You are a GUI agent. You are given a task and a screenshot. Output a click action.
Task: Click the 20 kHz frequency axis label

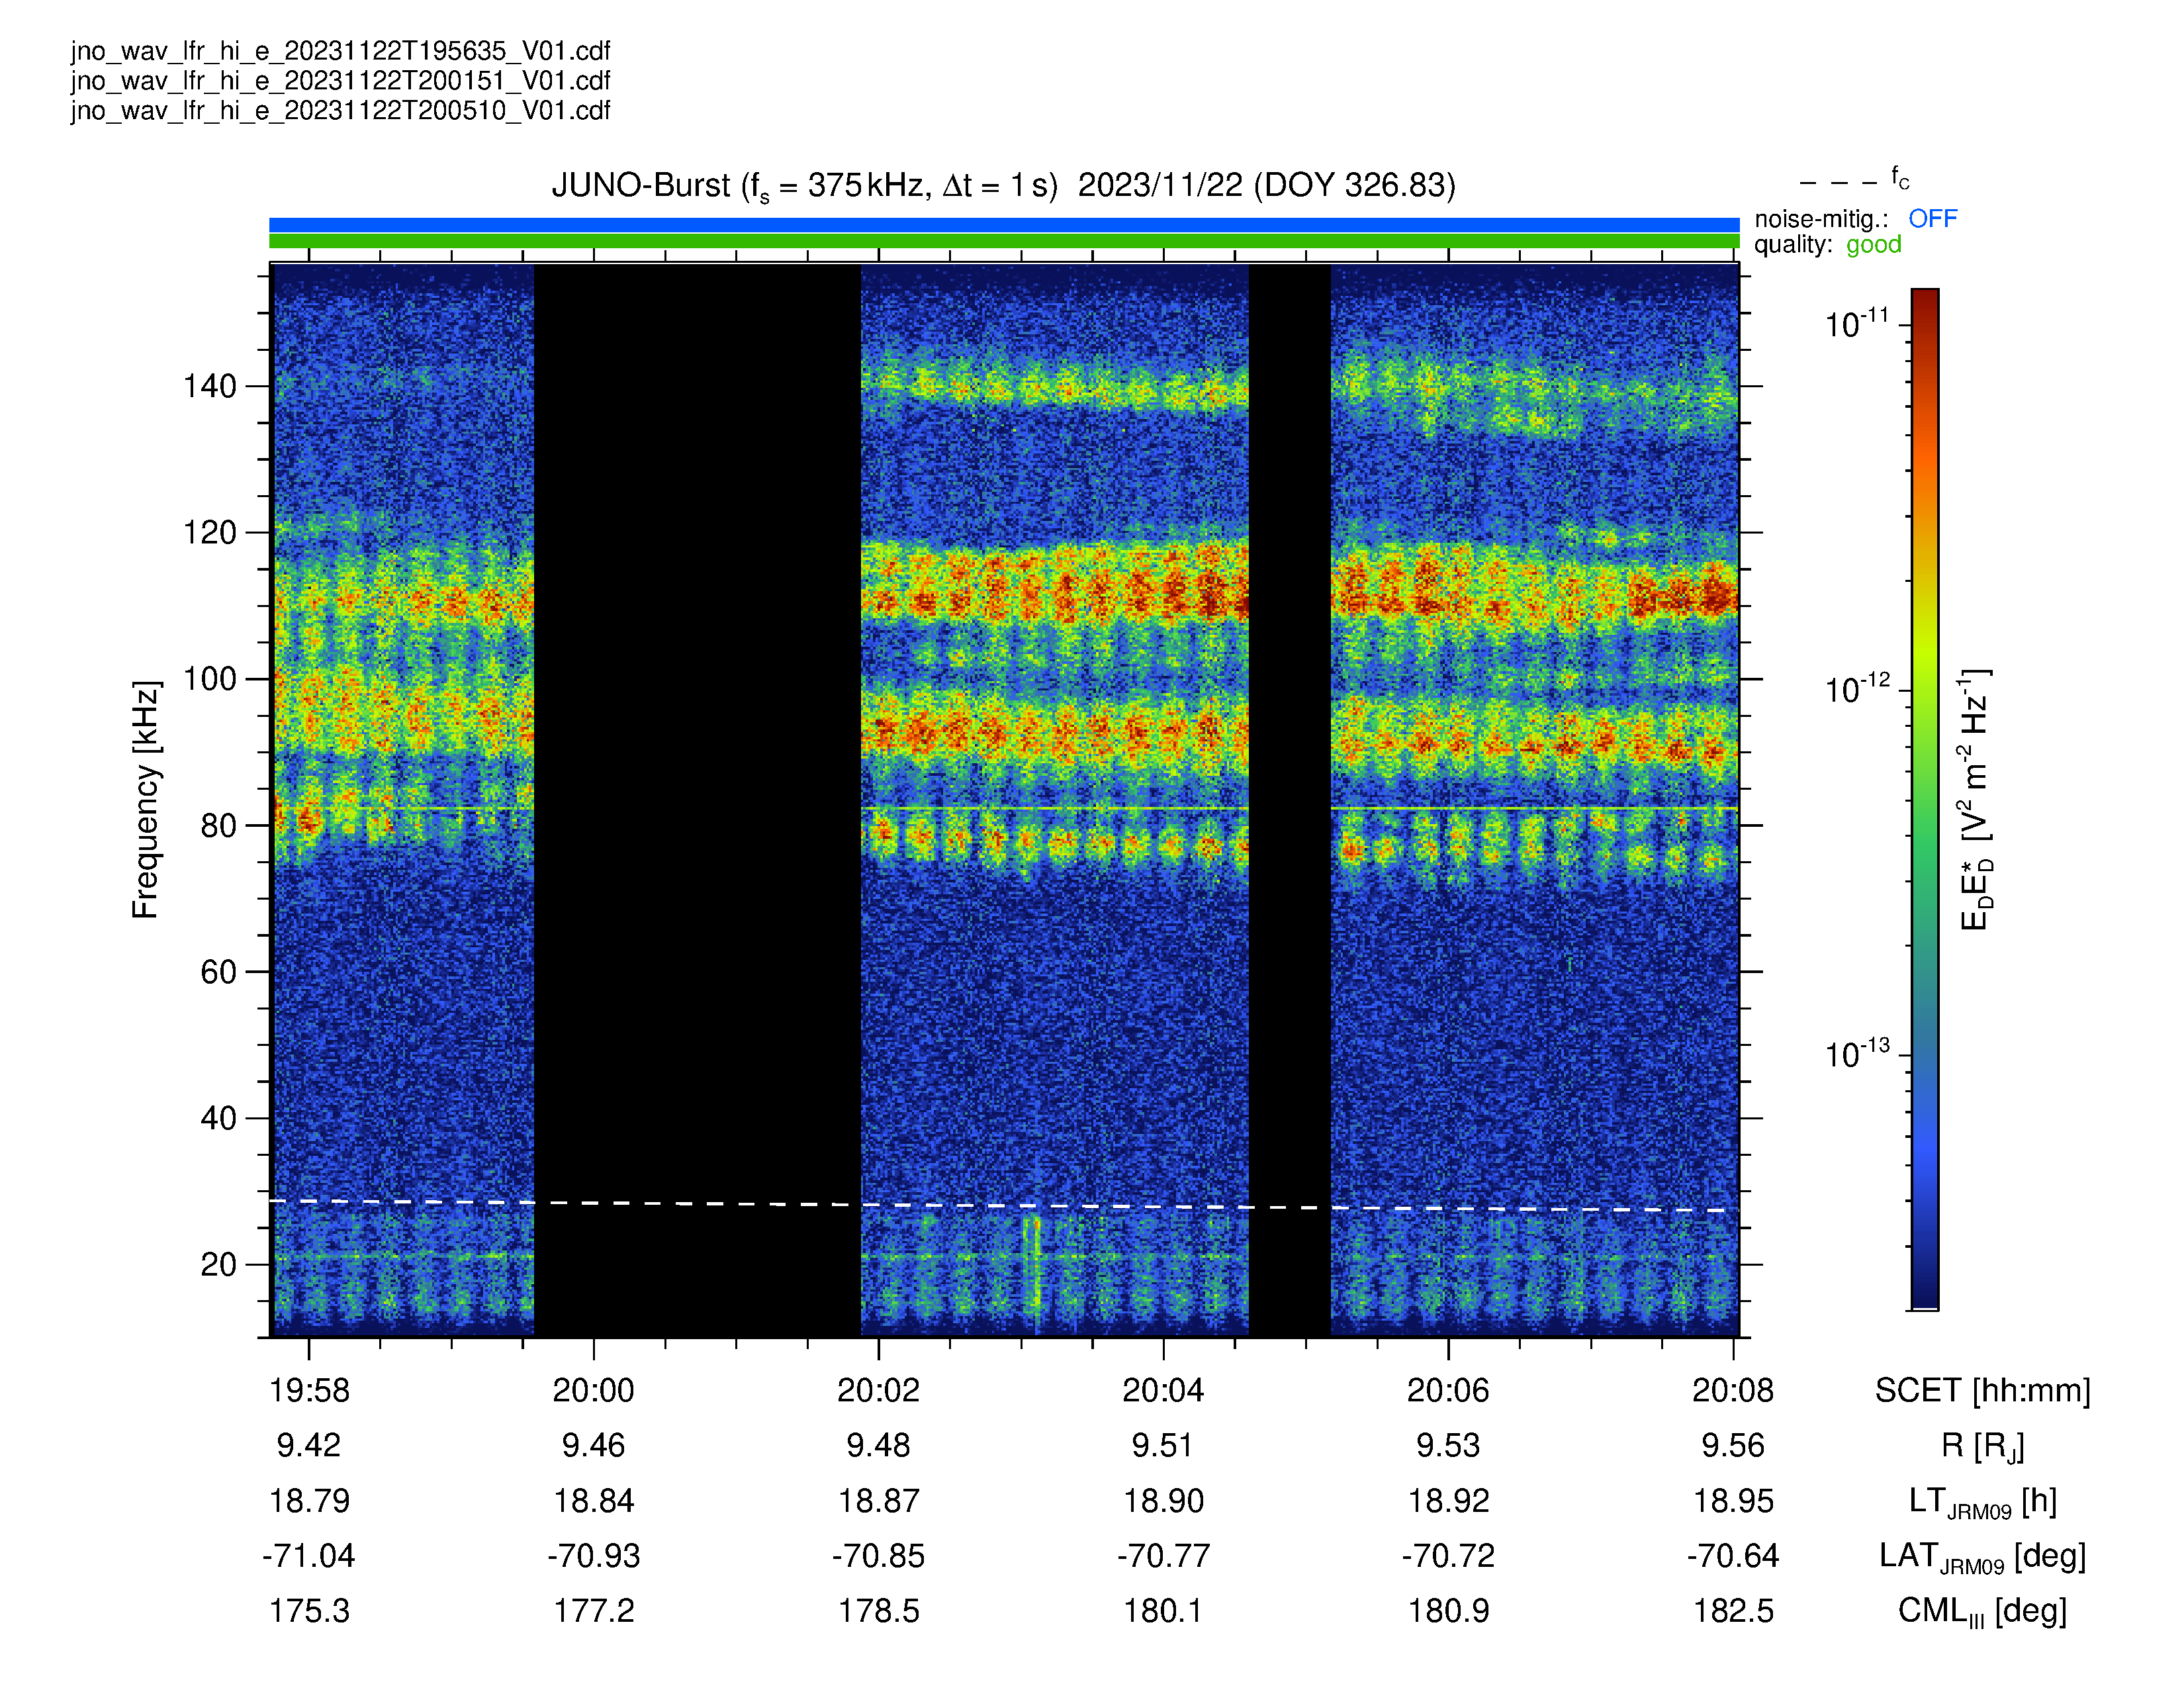(x=219, y=1265)
